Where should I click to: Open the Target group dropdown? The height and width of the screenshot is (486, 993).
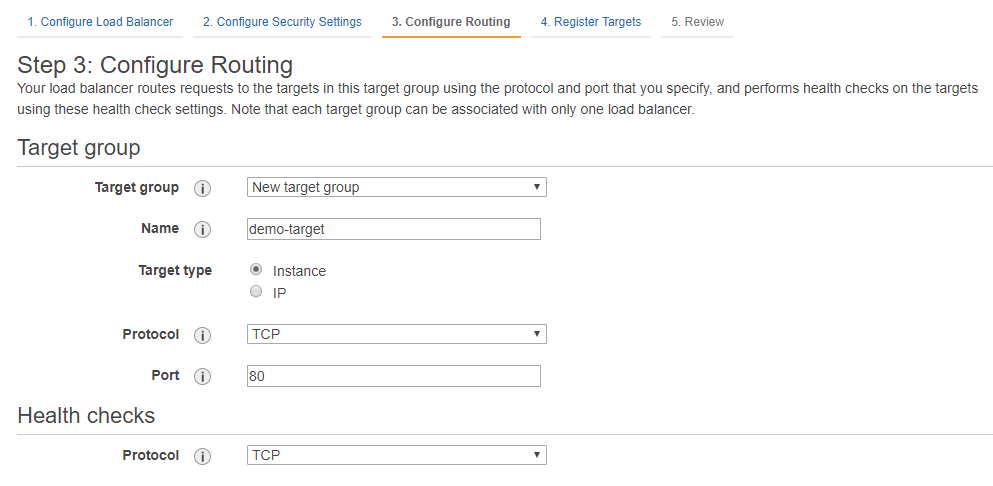coord(396,187)
